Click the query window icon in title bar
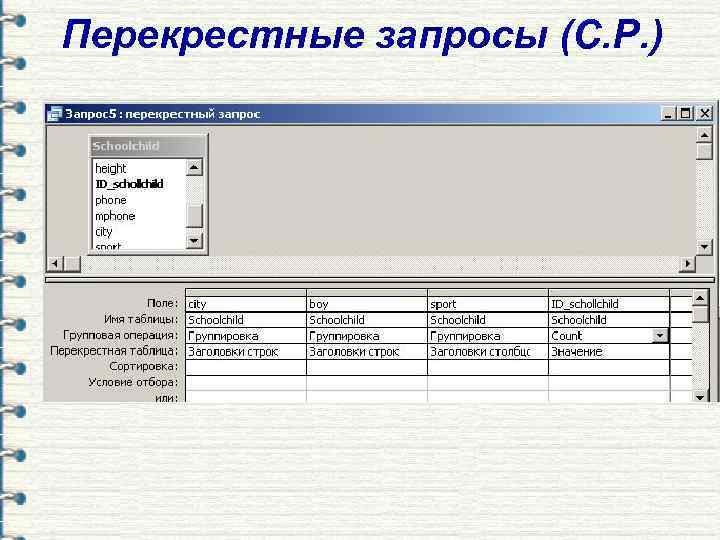The width and height of the screenshot is (720, 540). 55,114
